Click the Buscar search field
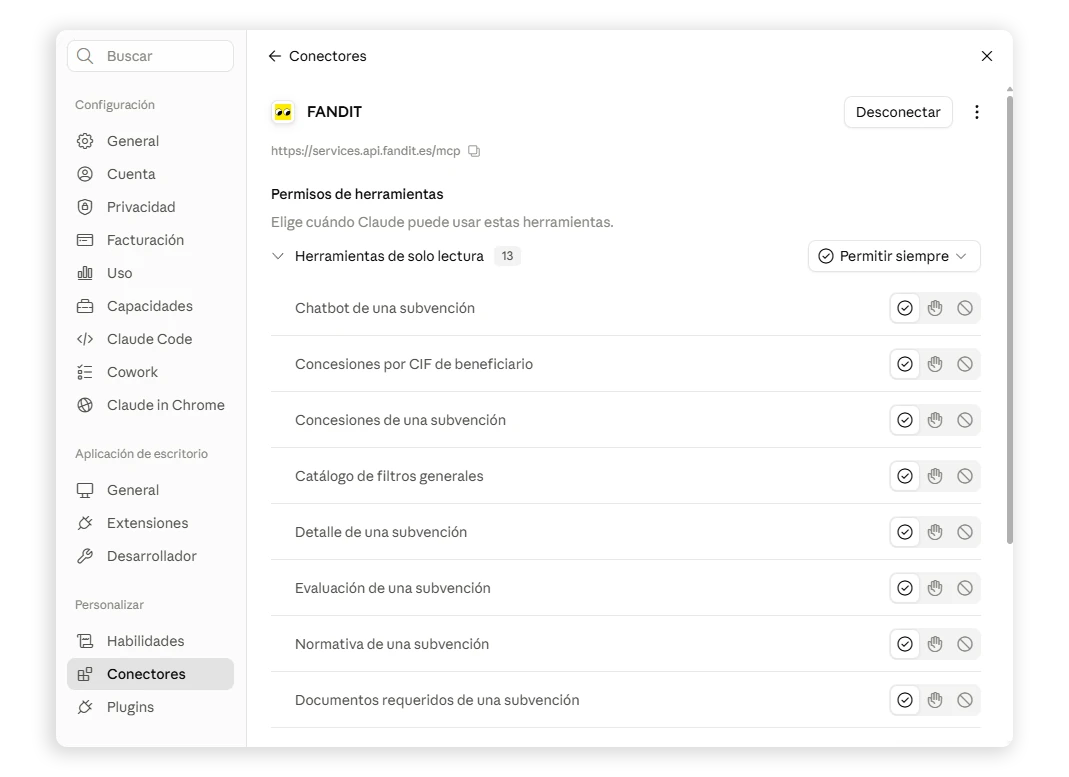 [150, 56]
